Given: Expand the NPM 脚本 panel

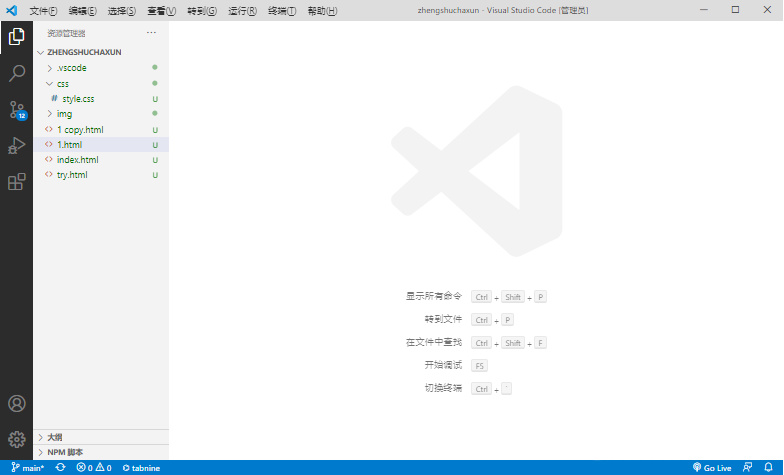Looking at the screenshot, I should 65,452.
